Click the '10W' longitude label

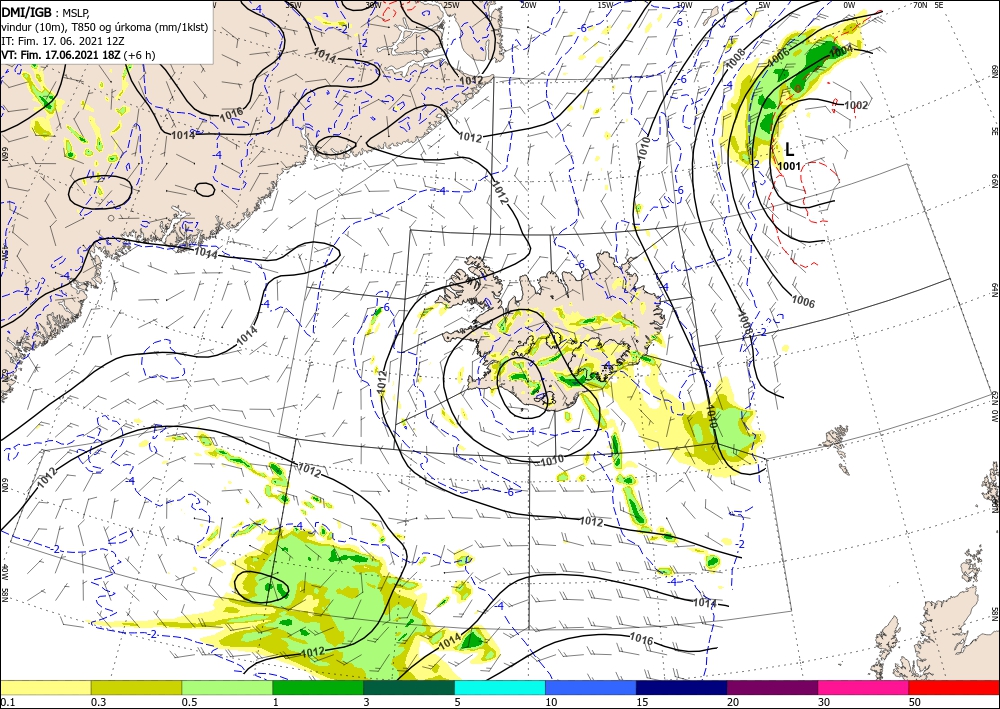[x=684, y=5]
